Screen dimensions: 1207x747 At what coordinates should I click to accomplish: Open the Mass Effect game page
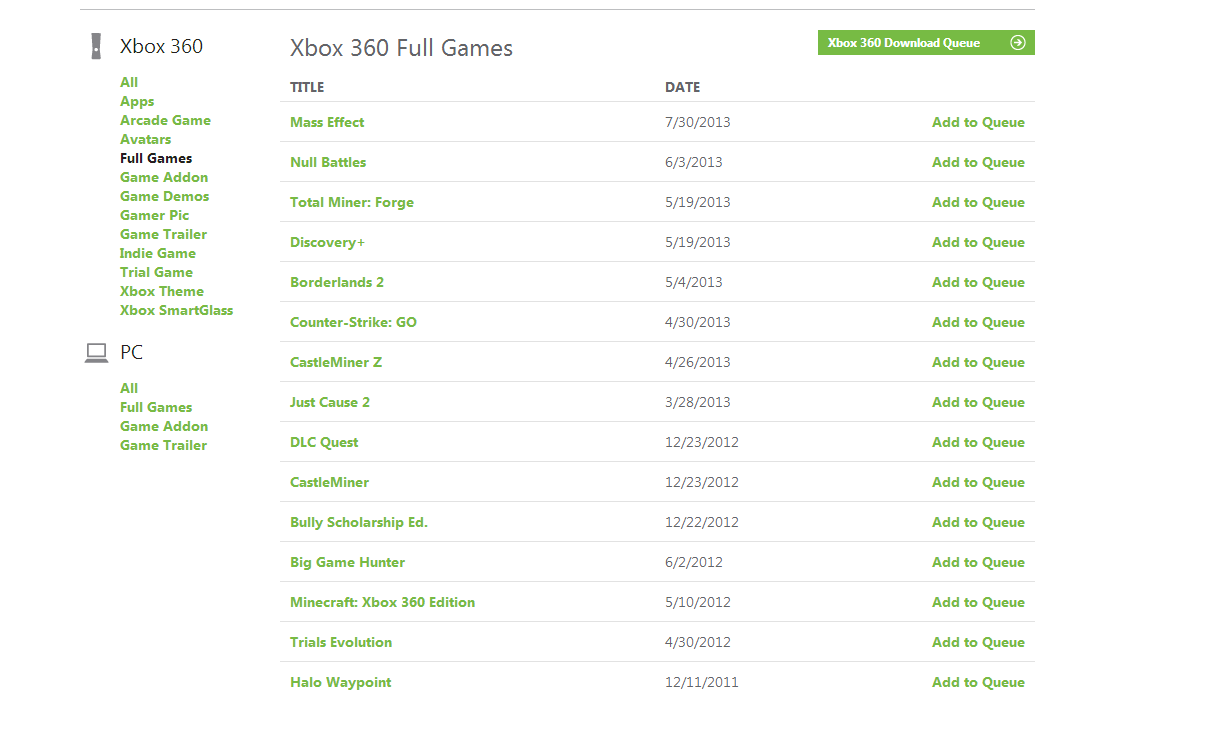(x=327, y=122)
